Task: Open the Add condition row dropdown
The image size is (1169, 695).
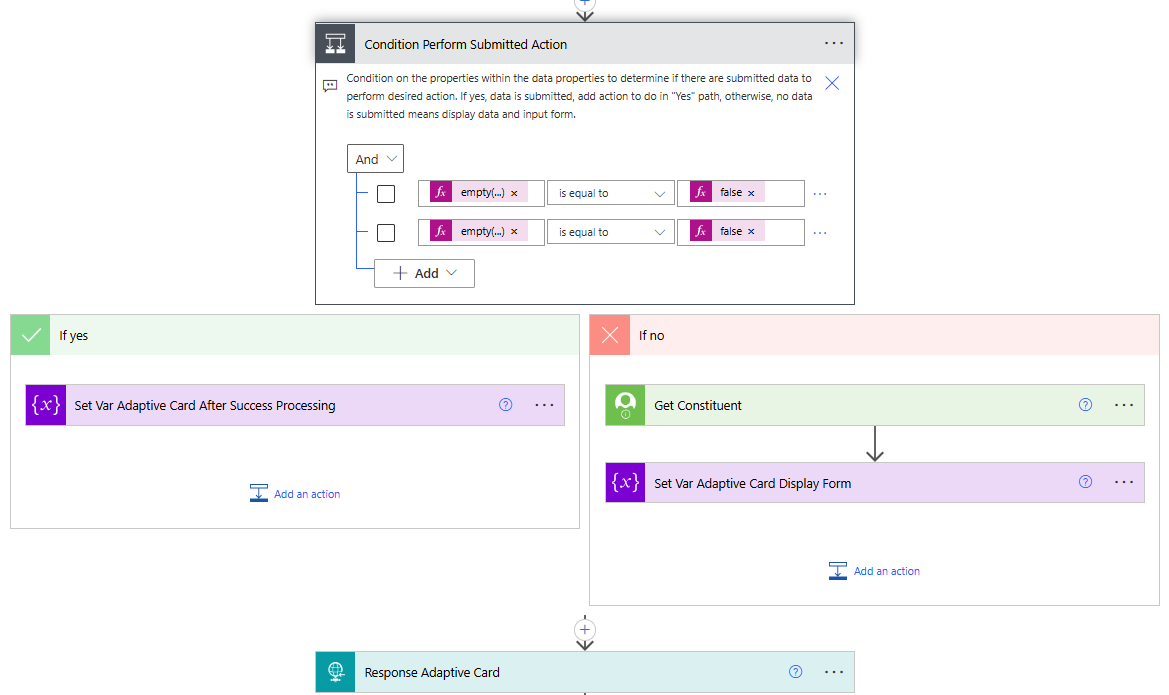Action: [424, 273]
